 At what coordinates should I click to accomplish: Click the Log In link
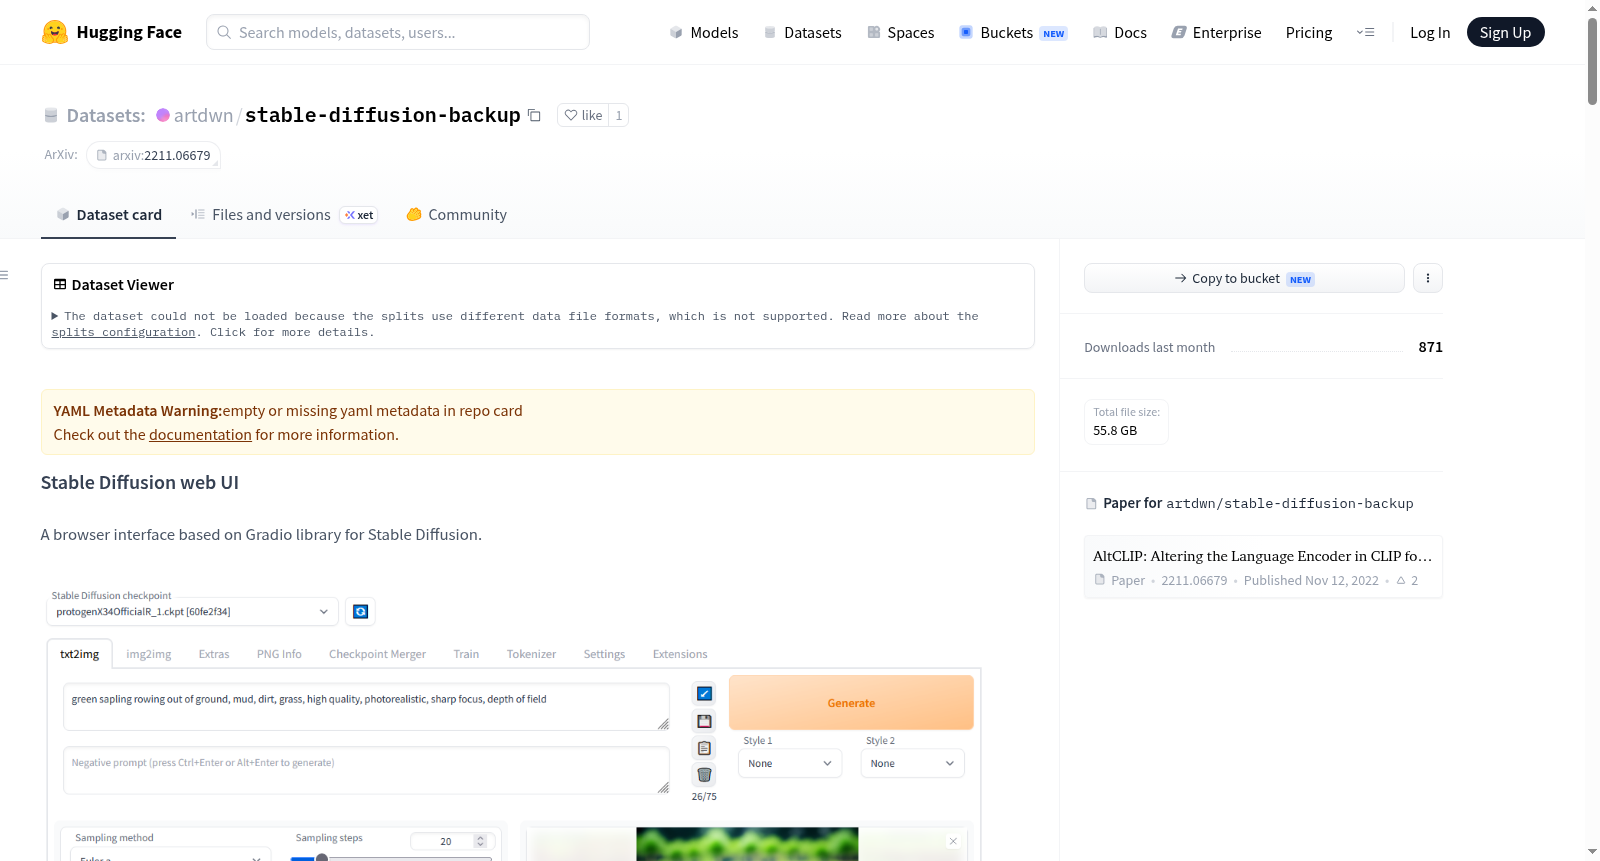pyautogui.click(x=1430, y=33)
